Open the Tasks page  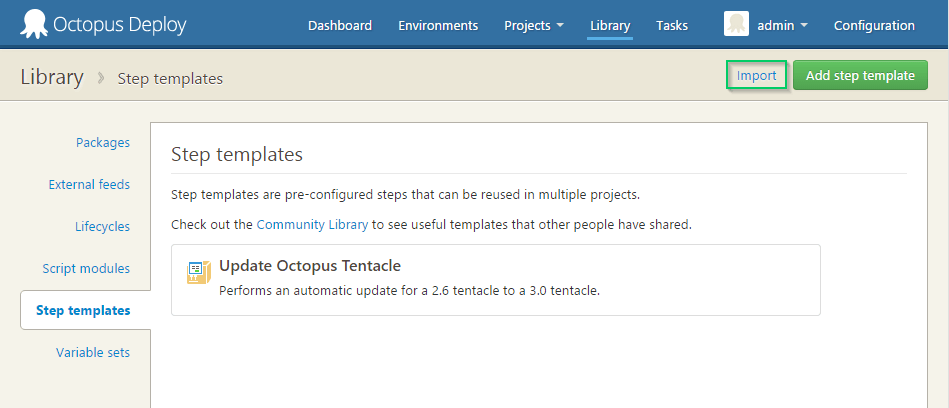[672, 26]
